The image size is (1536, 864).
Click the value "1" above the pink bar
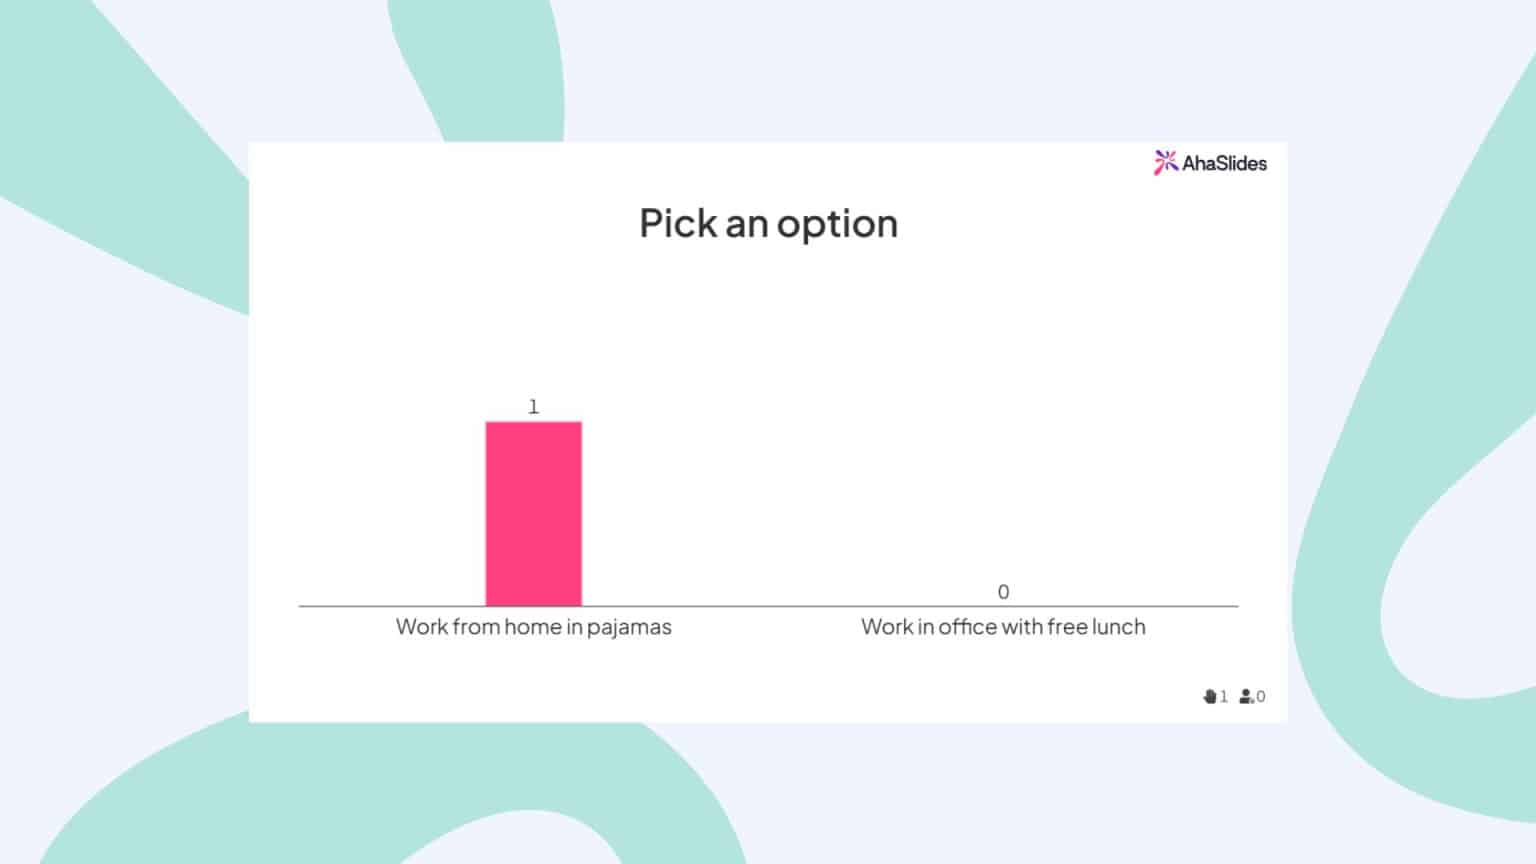[533, 407]
